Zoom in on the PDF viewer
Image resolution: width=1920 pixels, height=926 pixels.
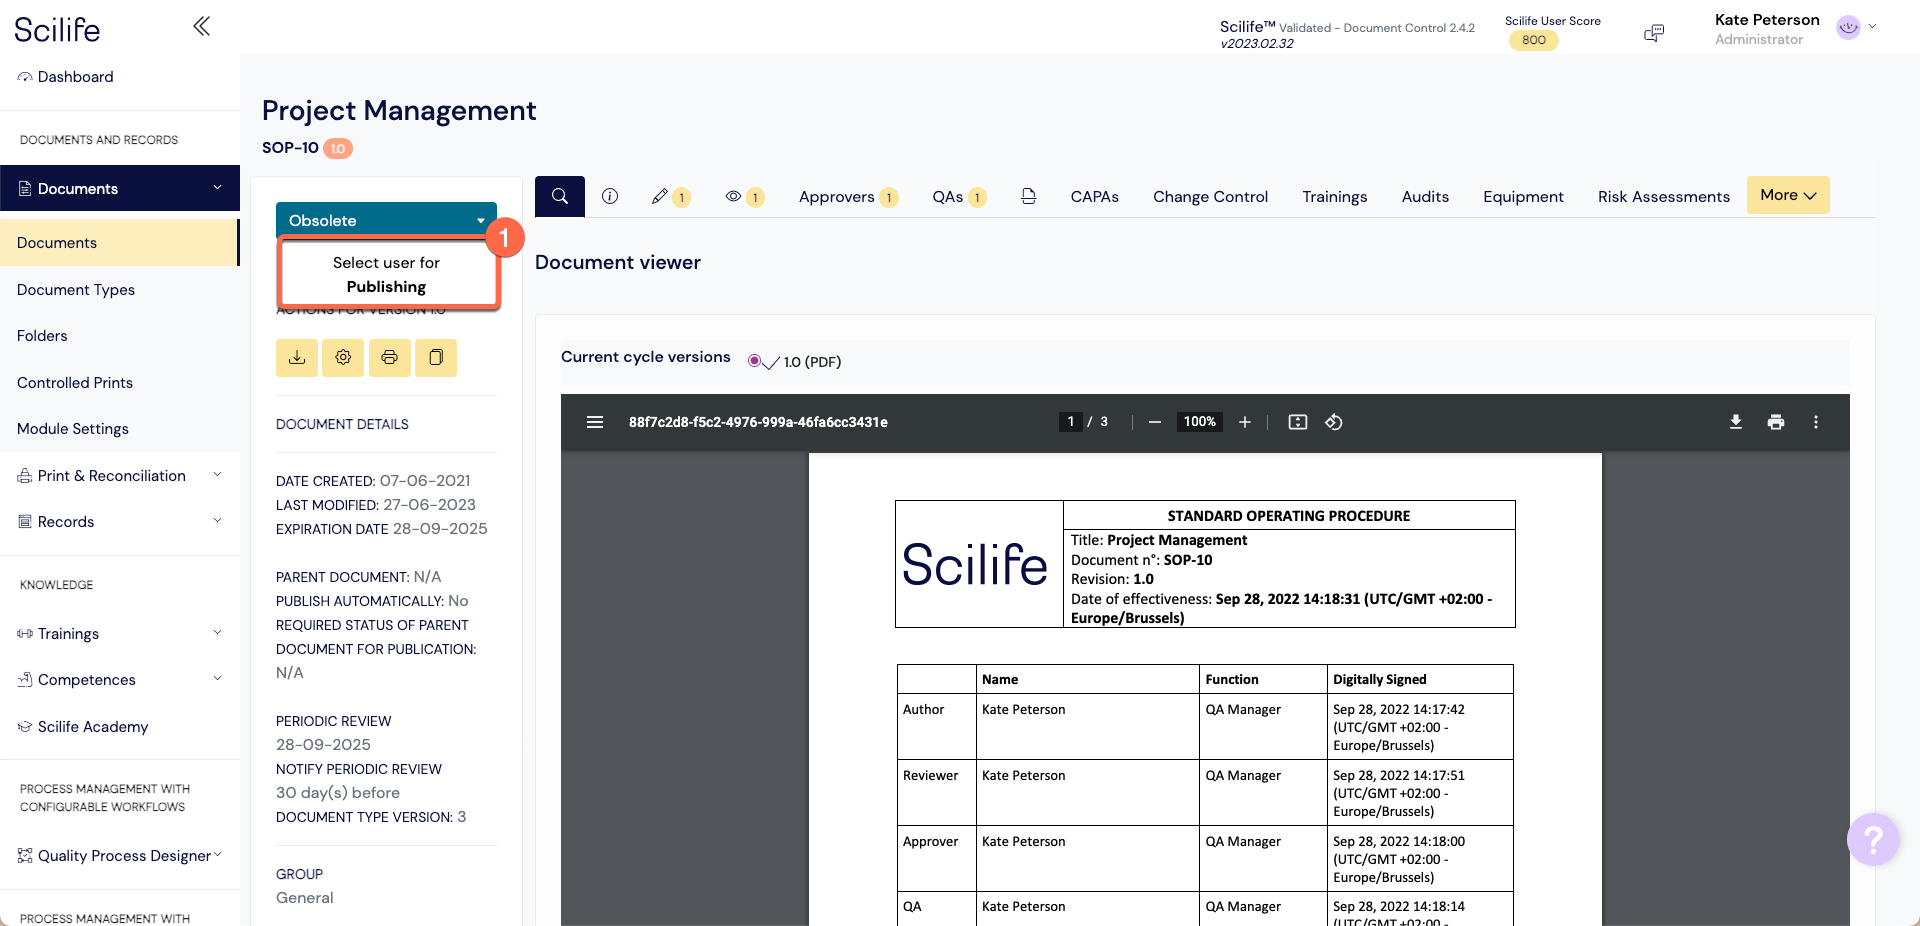click(x=1245, y=422)
